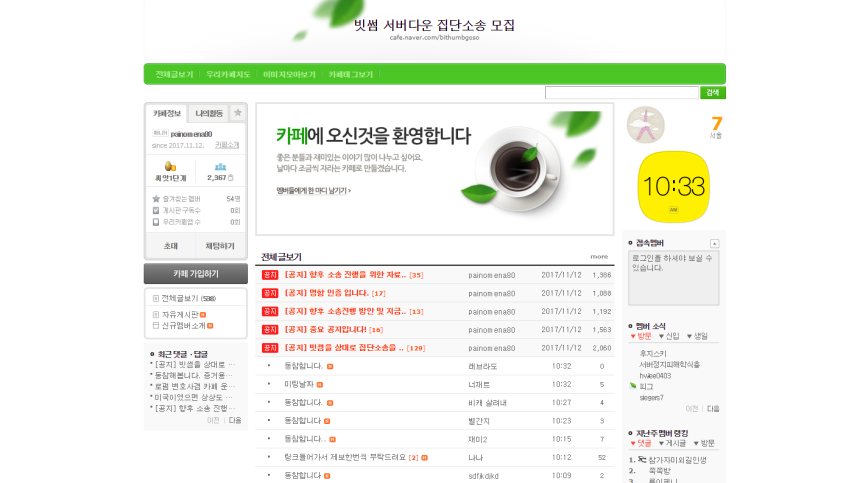
Task: Click the board icon beside 전체글보기 (588)
Action: [156, 299]
